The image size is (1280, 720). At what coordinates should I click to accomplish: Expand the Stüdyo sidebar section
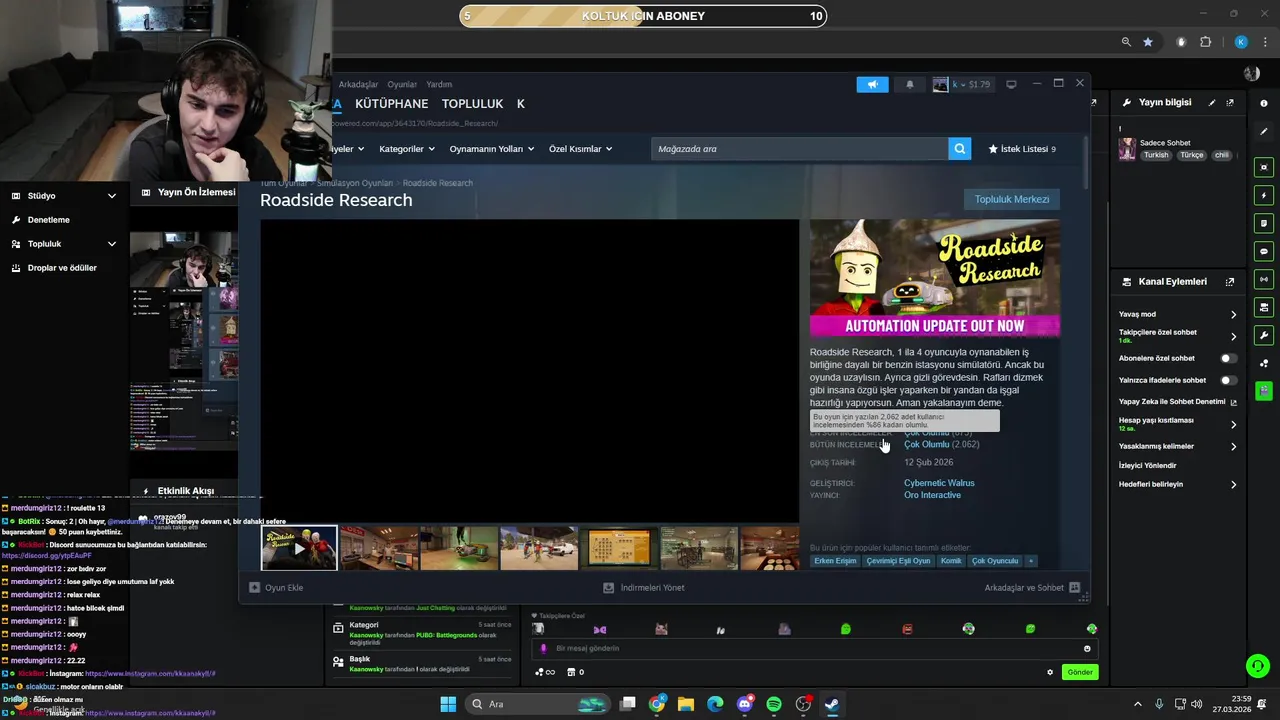pyautogui.click(x=64, y=196)
